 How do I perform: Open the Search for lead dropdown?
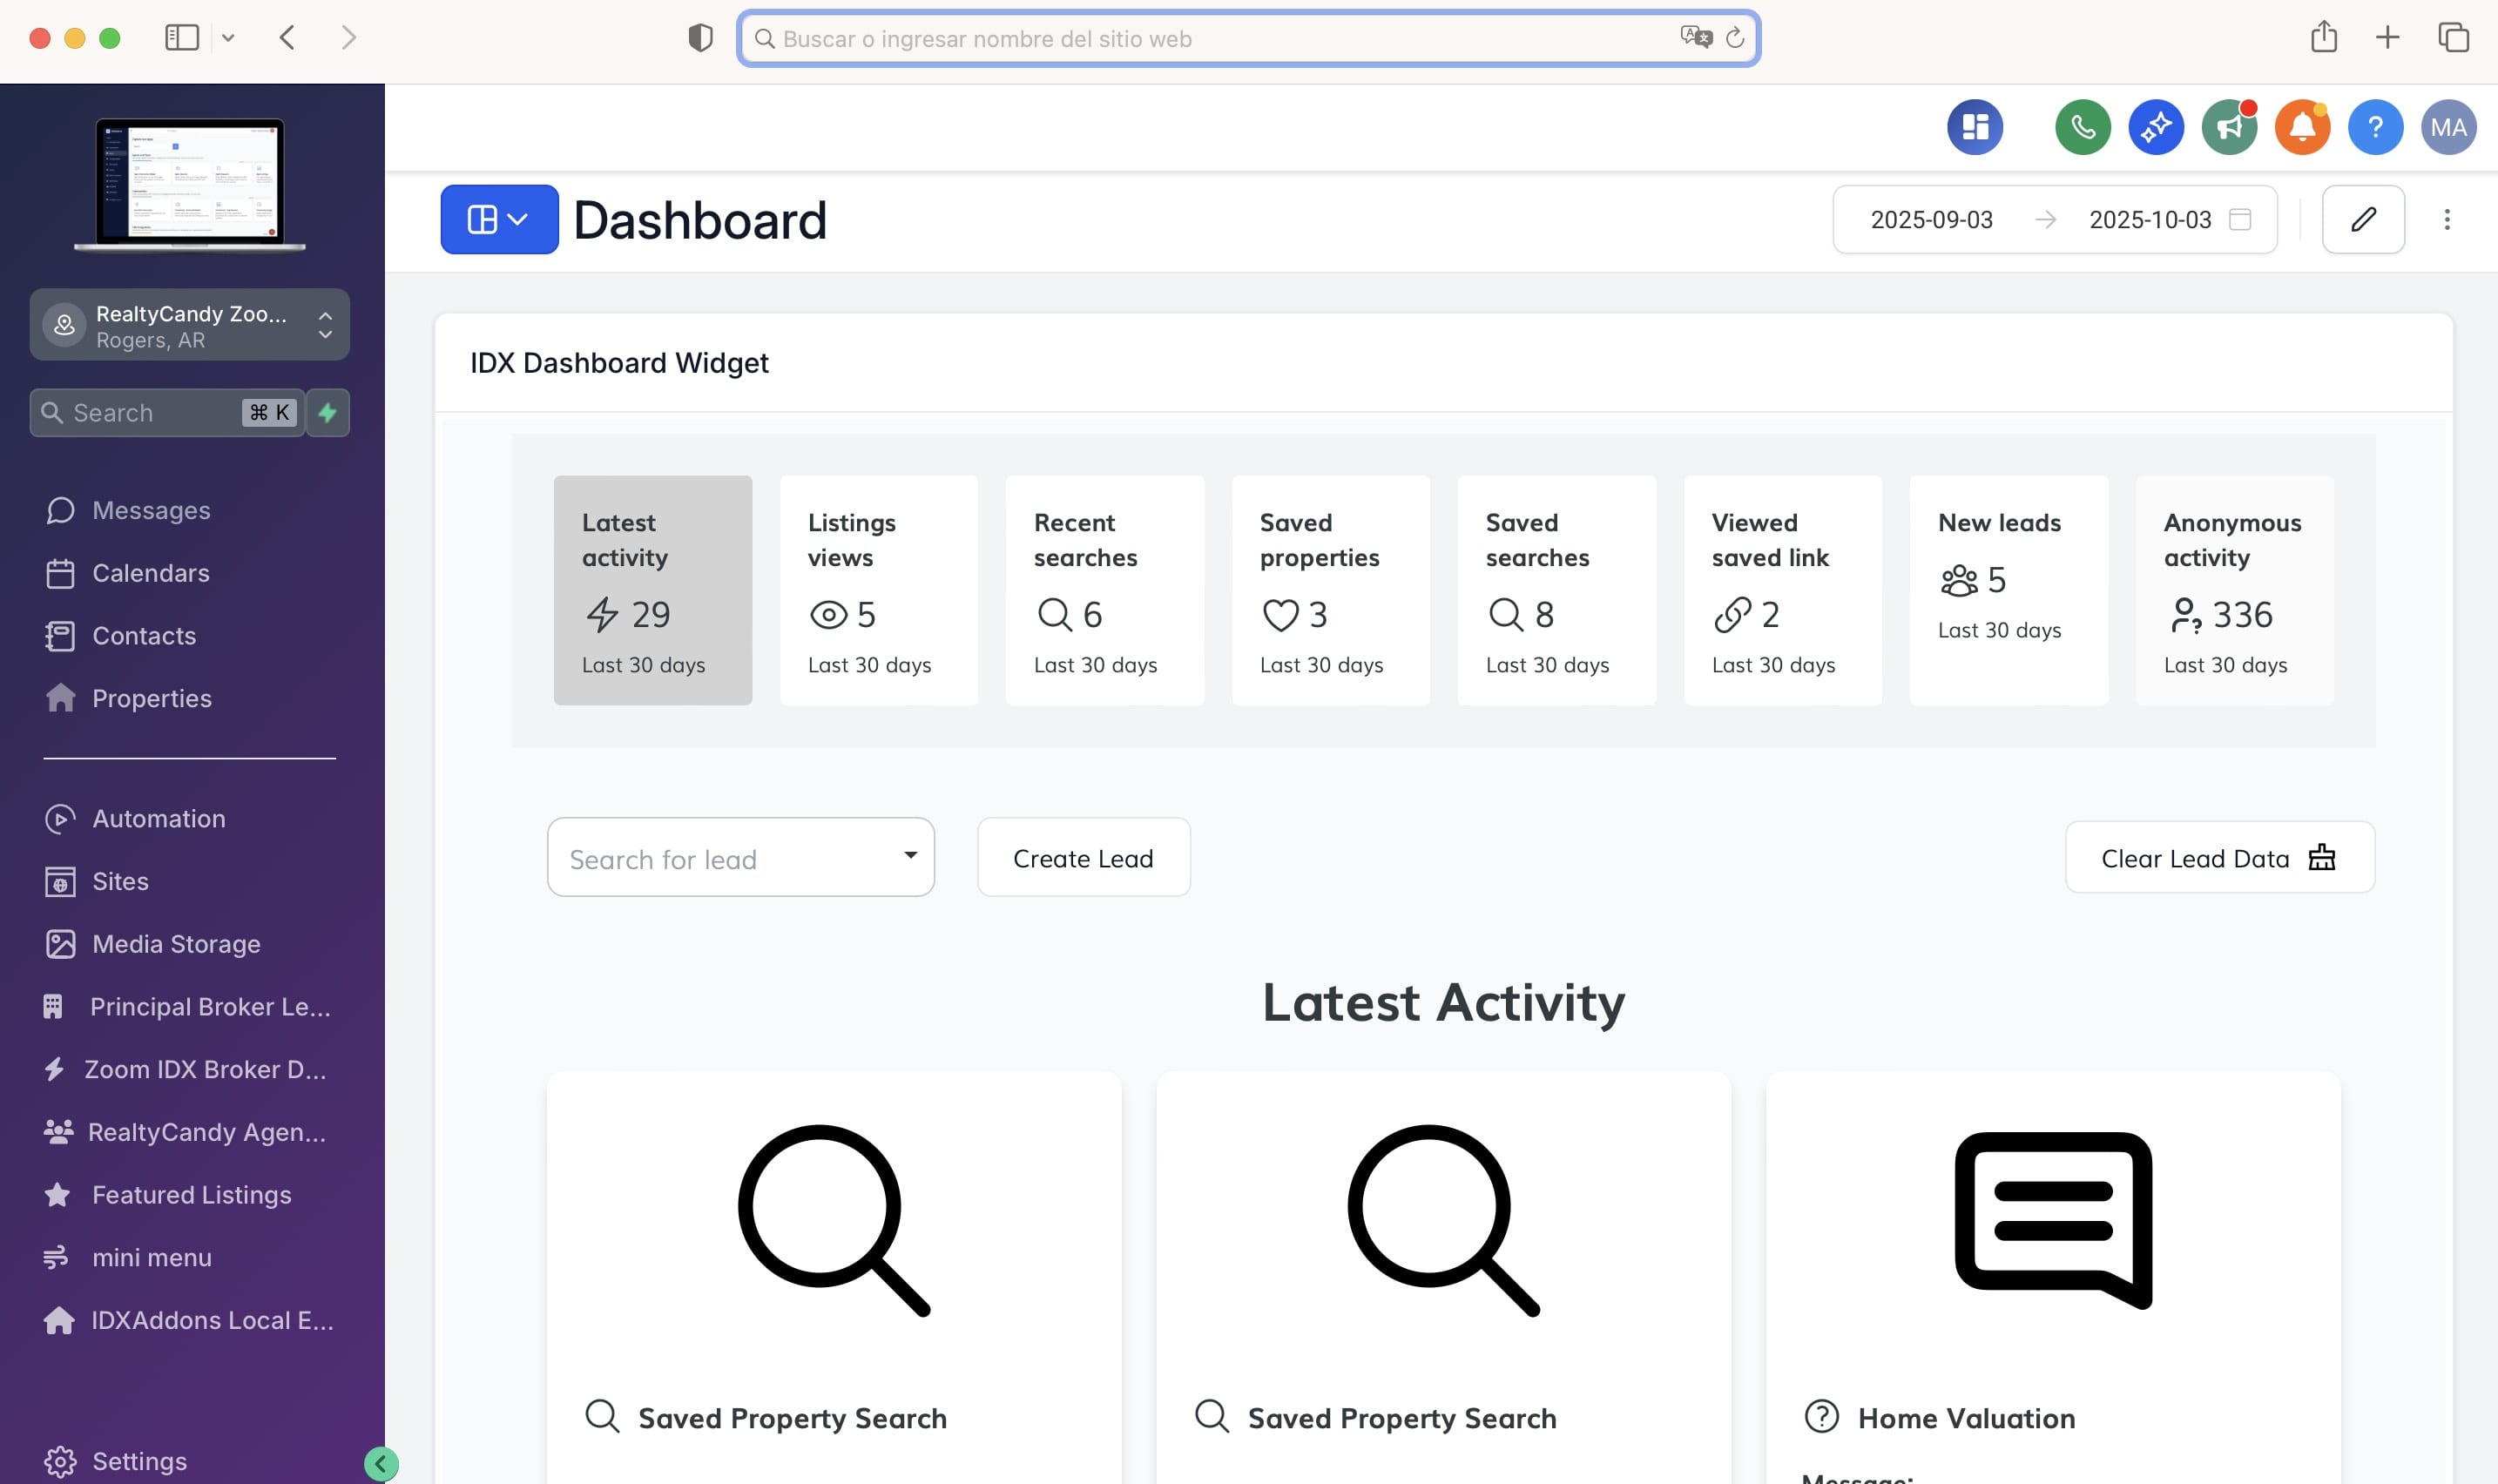tap(740, 858)
